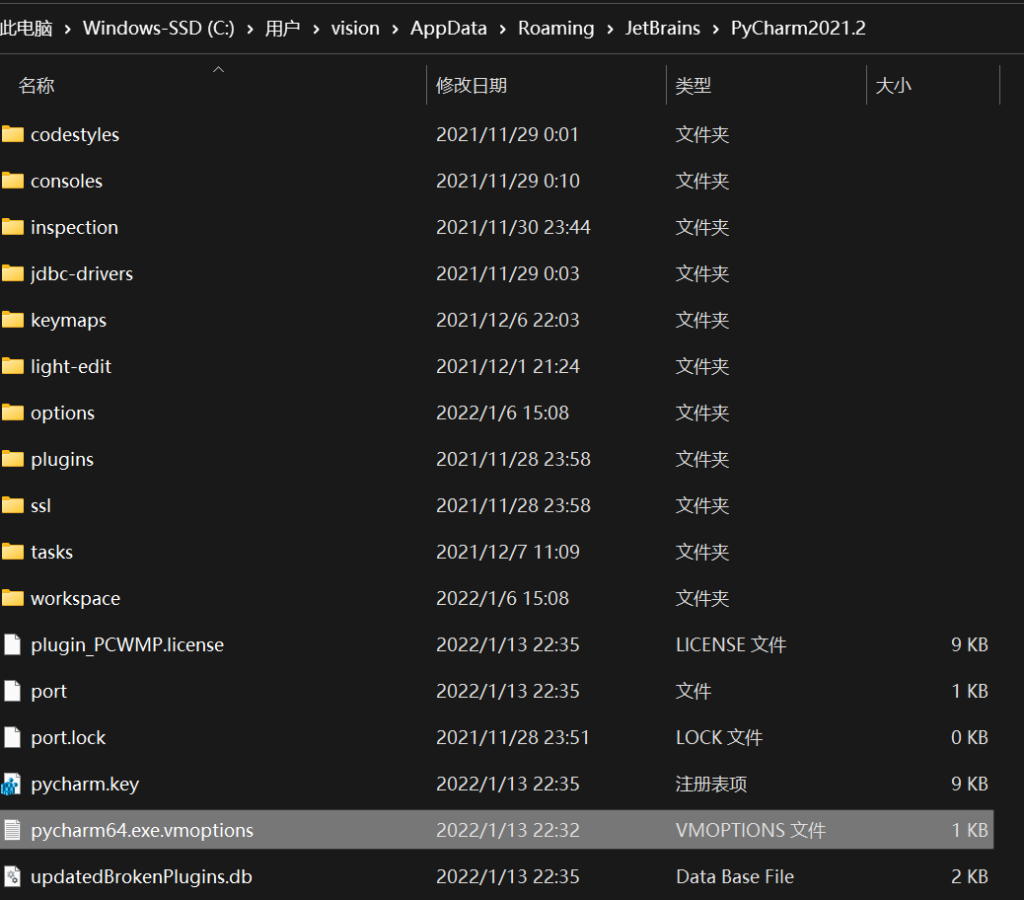Viewport: 1024px width, 900px height.
Task: Expand the chevron after JetBrains breadcrumb
Action: point(716,29)
